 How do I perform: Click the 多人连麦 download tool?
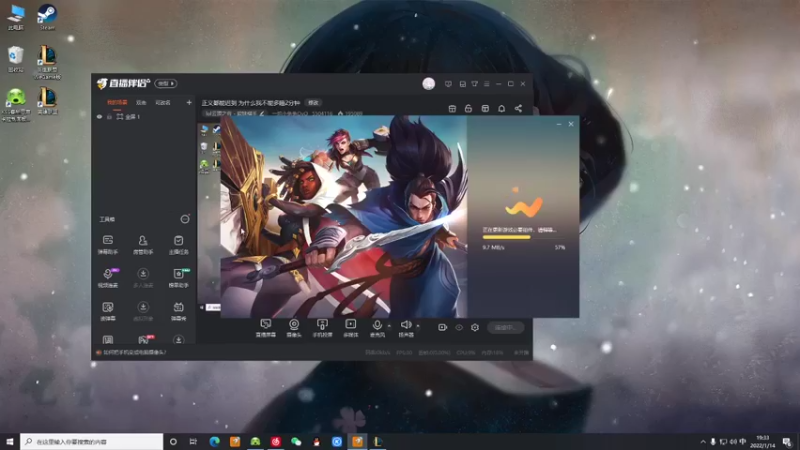[x=143, y=278]
